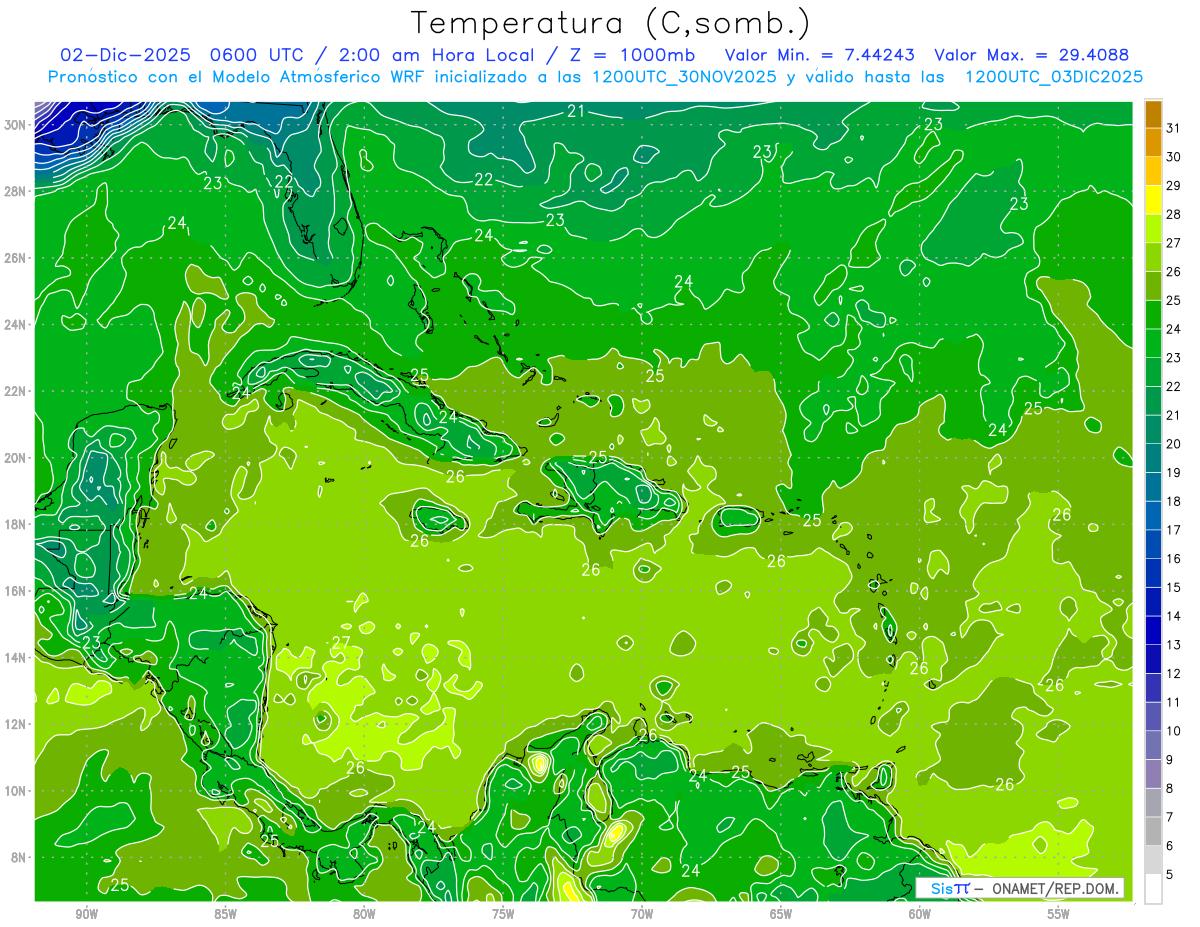Select the level text "Z = 1000mb"

coord(634,54)
